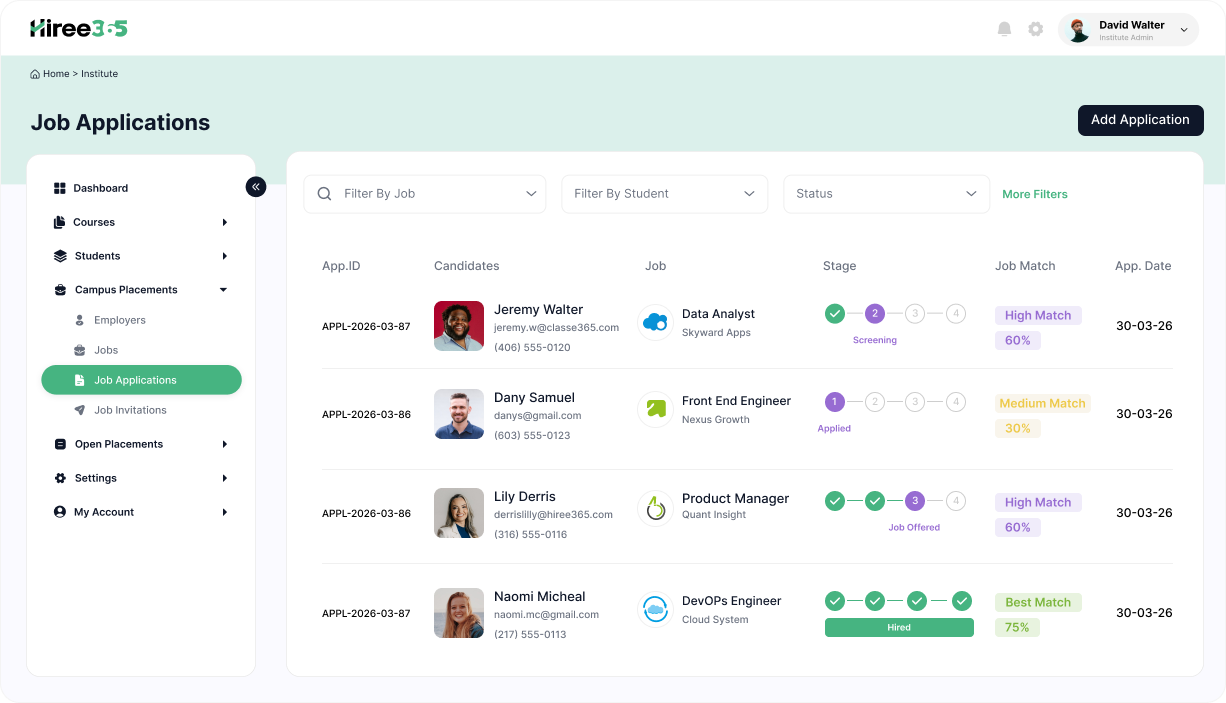Click the Employers person icon

point(80,320)
